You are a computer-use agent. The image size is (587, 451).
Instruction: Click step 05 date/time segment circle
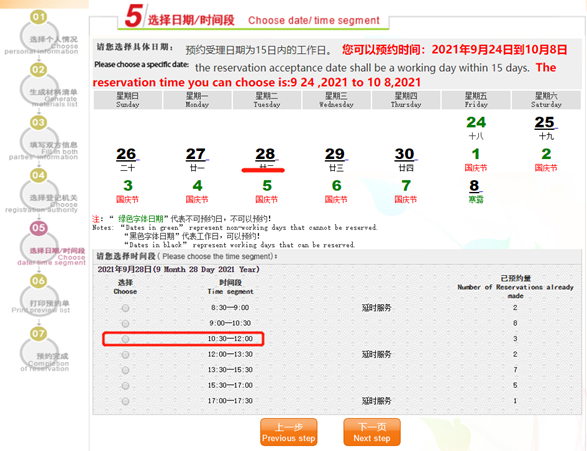coord(39,228)
